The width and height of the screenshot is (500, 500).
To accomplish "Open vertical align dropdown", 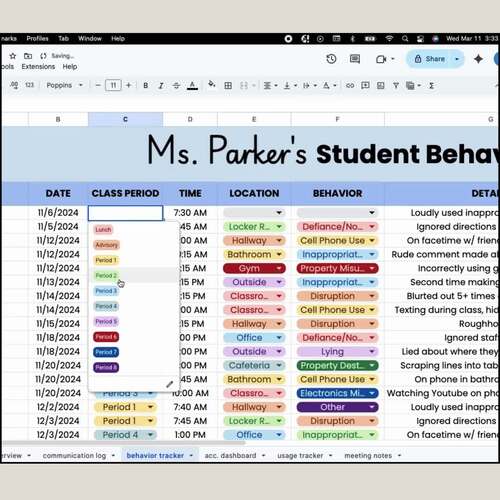I will coord(290,86).
